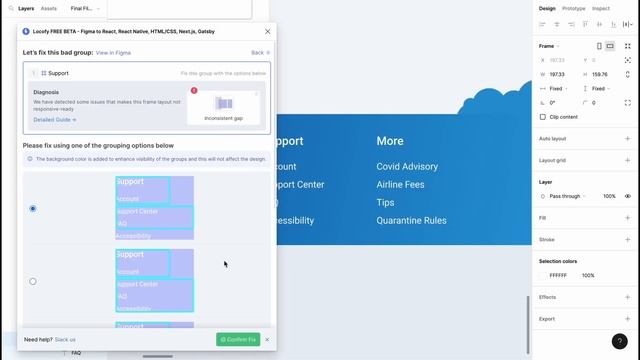Open vertical resizing Fixed dropdown
640x360 pixels.
pos(601,89)
